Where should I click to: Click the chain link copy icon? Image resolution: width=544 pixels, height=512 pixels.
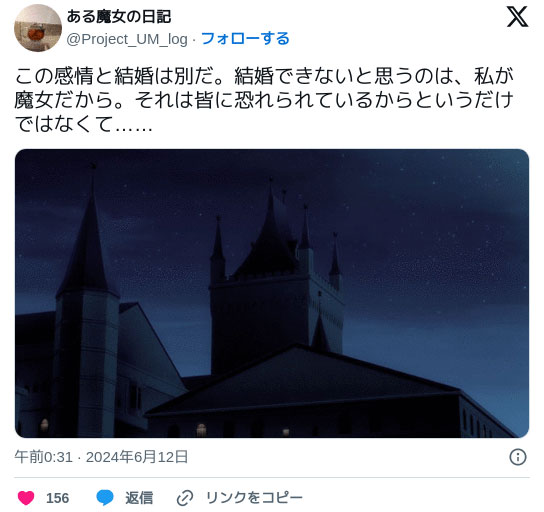[x=185, y=498]
